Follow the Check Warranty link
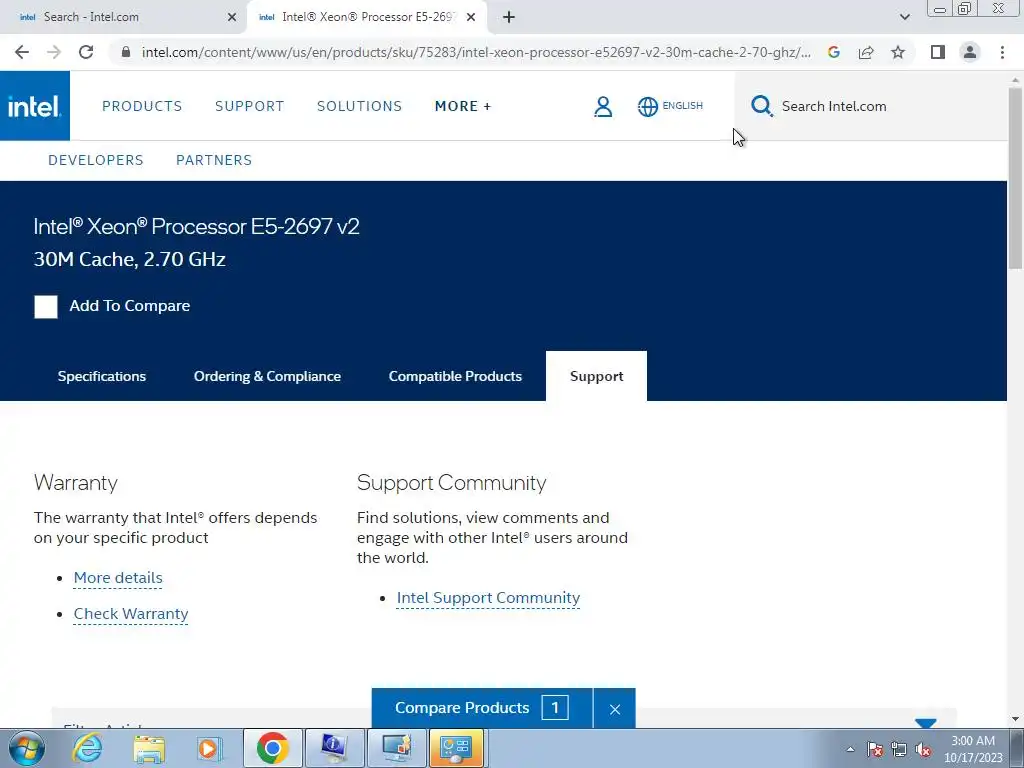Image resolution: width=1024 pixels, height=768 pixels. [x=131, y=614]
